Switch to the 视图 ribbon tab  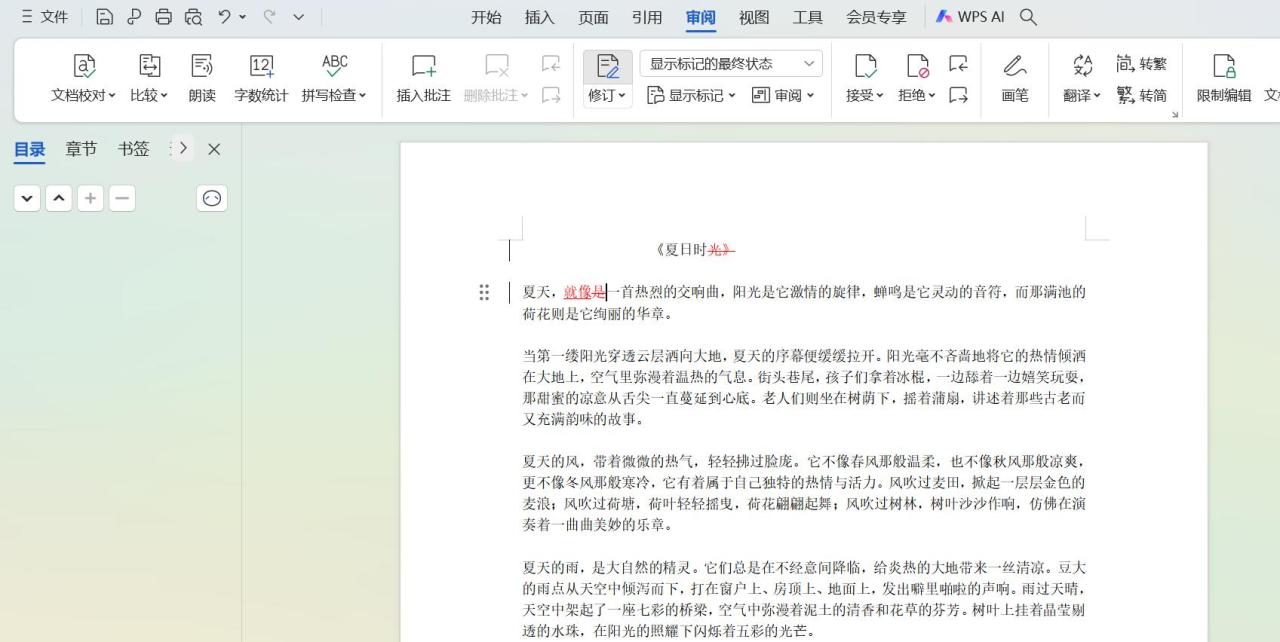pyautogui.click(x=753, y=17)
